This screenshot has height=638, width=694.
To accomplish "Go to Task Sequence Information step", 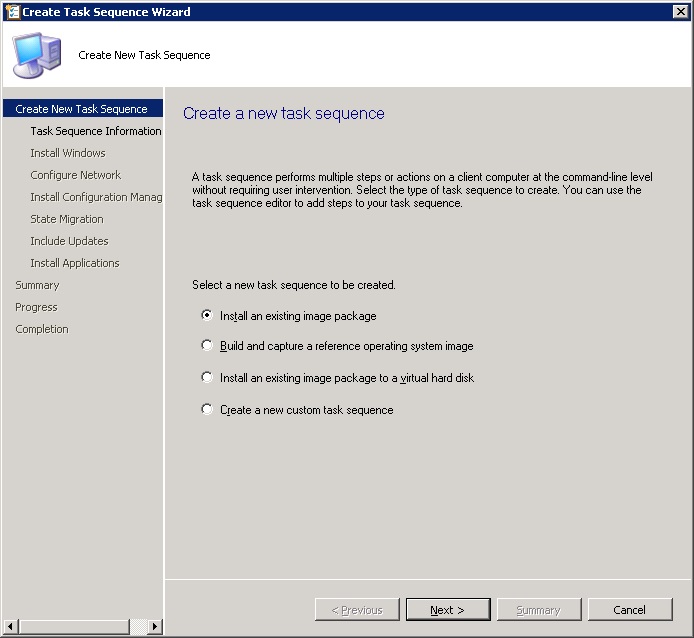I will [x=95, y=131].
